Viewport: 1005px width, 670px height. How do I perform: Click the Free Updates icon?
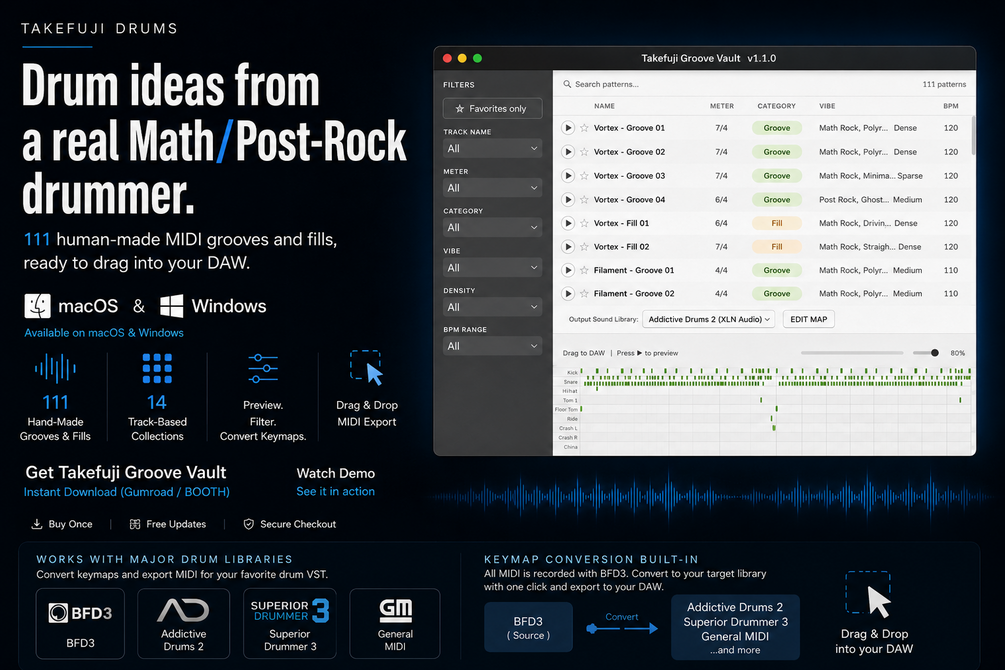pos(135,524)
